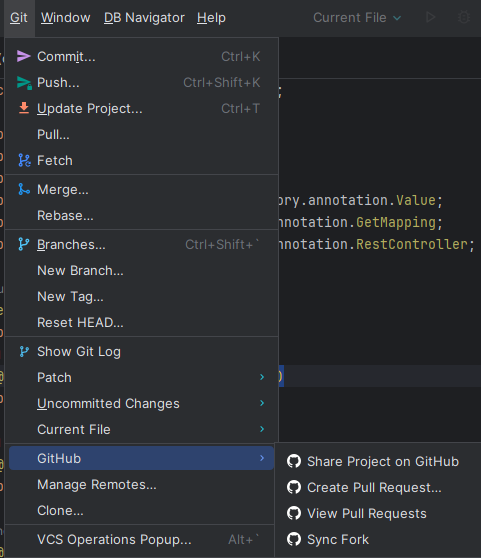This screenshot has height=558, width=481.
Task: Choose View Pull Requests submenu item
Action: 379,513
